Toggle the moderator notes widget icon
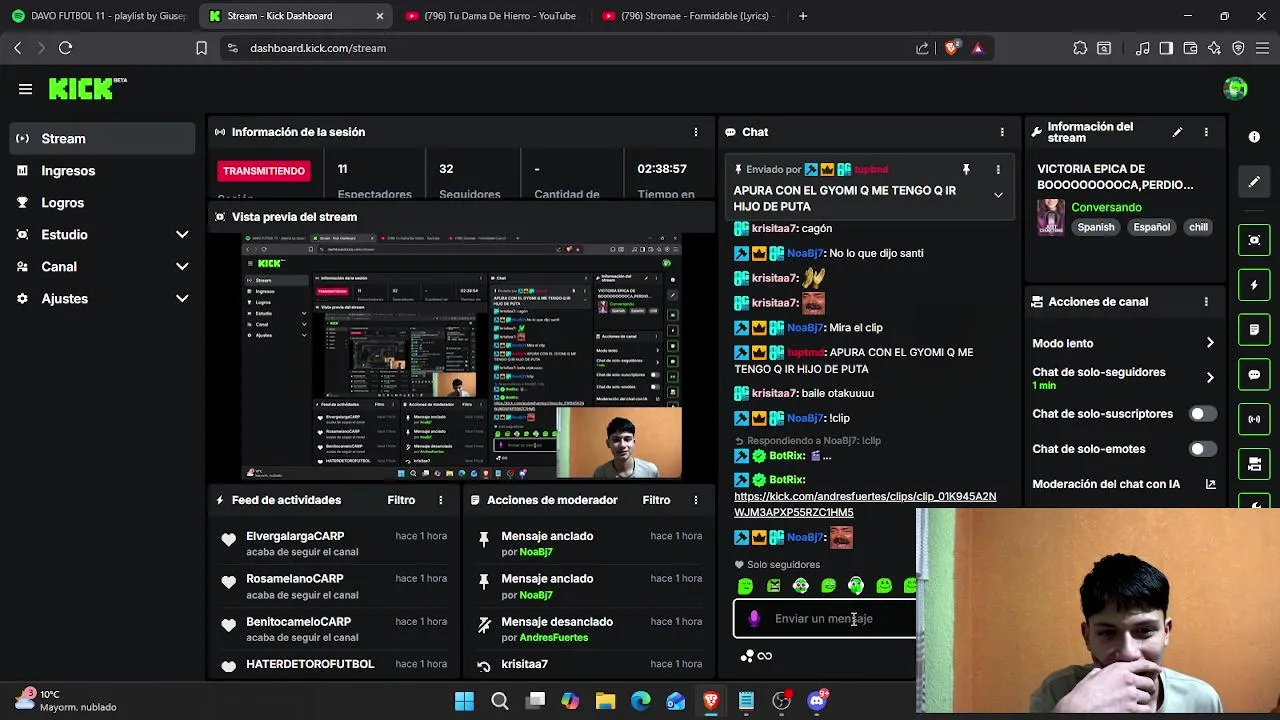This screenshot has width=1280, height=720. click(1254, 329)
